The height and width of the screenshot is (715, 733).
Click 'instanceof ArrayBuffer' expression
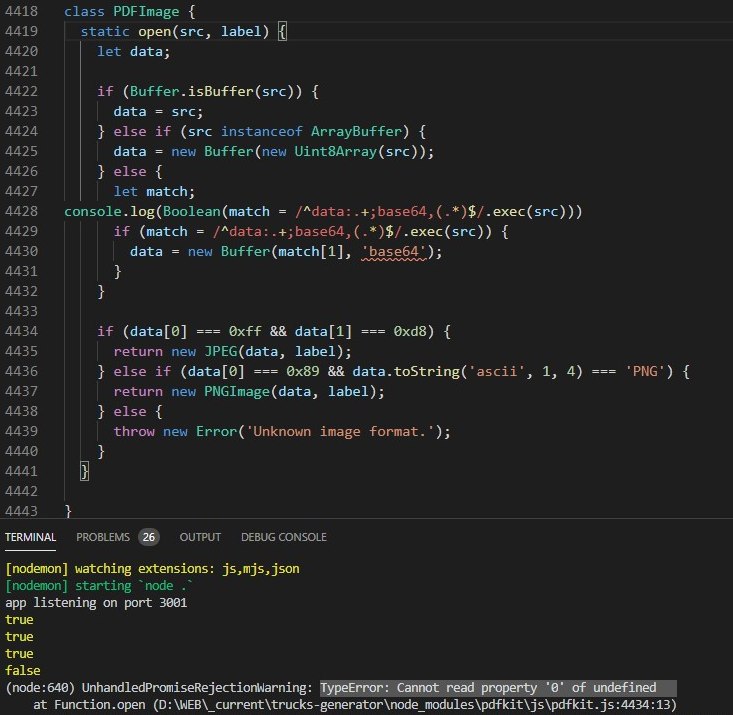(x=311, y=131)
